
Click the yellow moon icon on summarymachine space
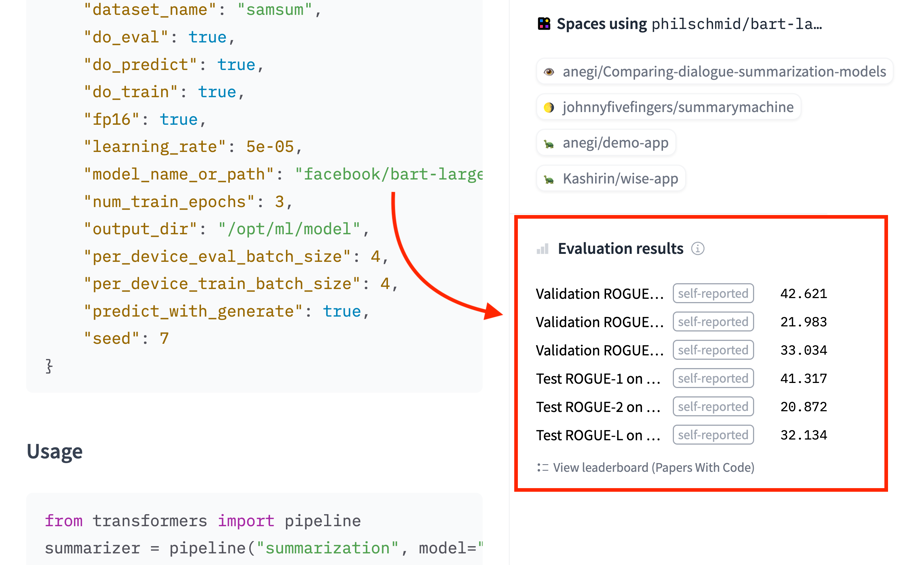[x=549, y=108]
